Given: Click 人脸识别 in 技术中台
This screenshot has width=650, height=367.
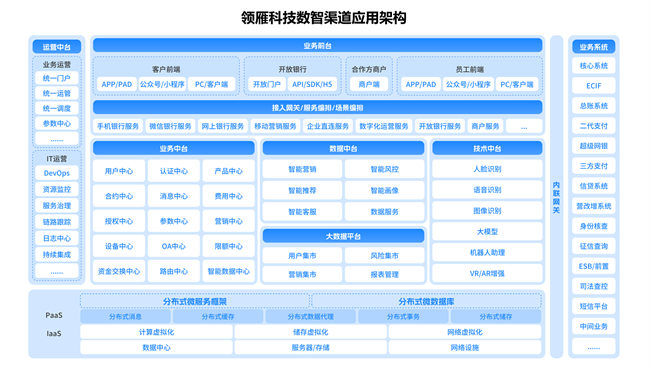Looking at the screenshot, I should [x=488, y=169].
